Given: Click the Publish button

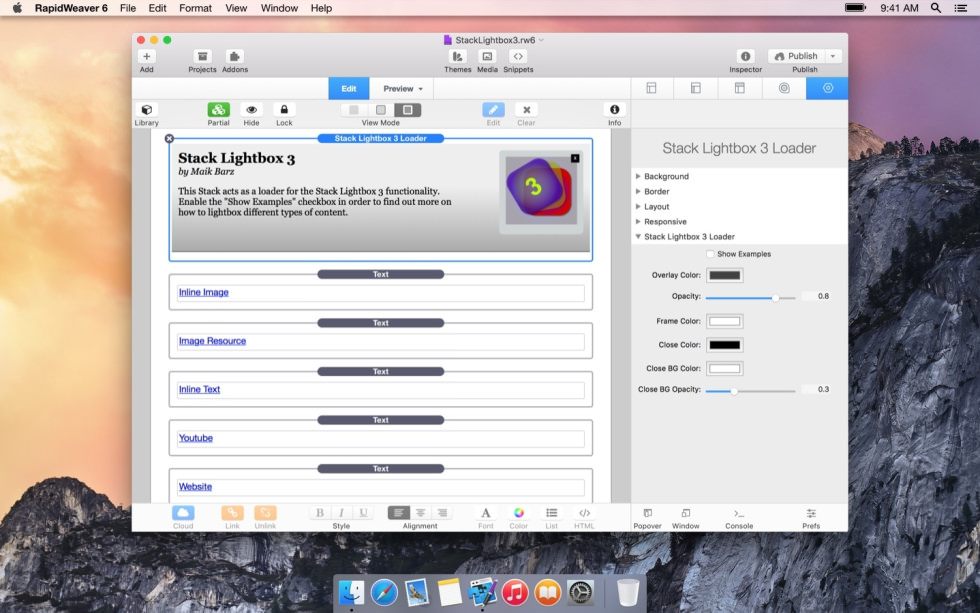Looking at the screenshot, I should coord(796,56).
